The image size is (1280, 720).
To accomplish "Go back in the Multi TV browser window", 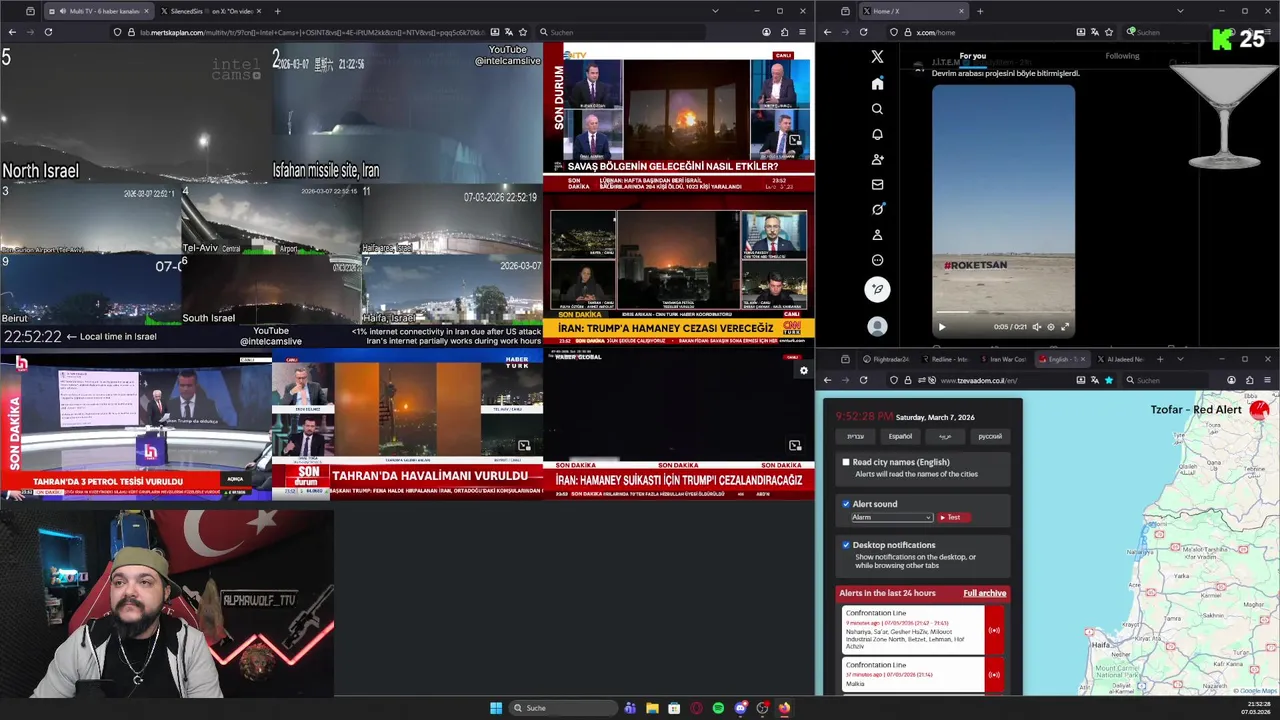I will coord(12,32).
